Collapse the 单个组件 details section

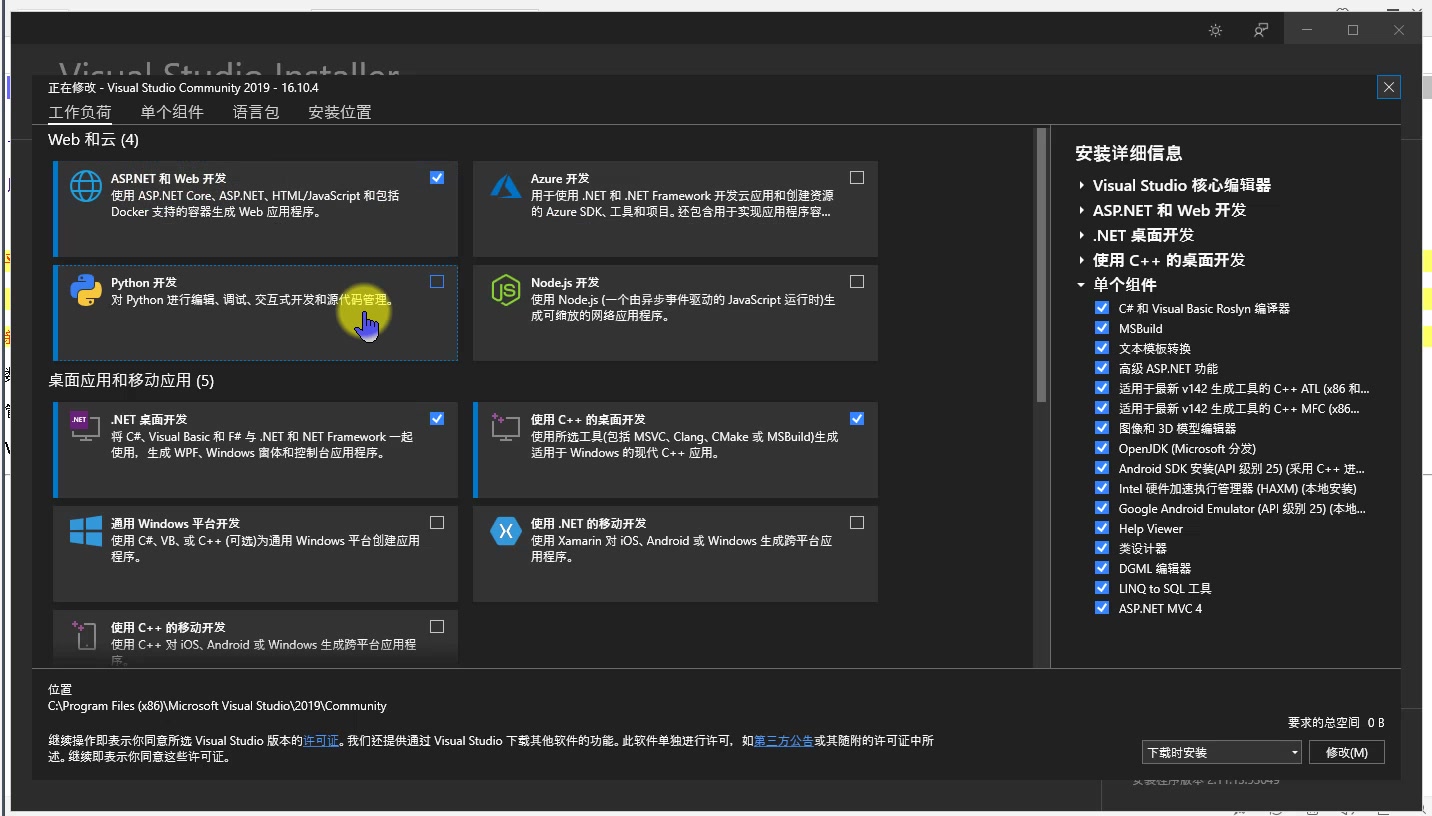point(1081,285)
